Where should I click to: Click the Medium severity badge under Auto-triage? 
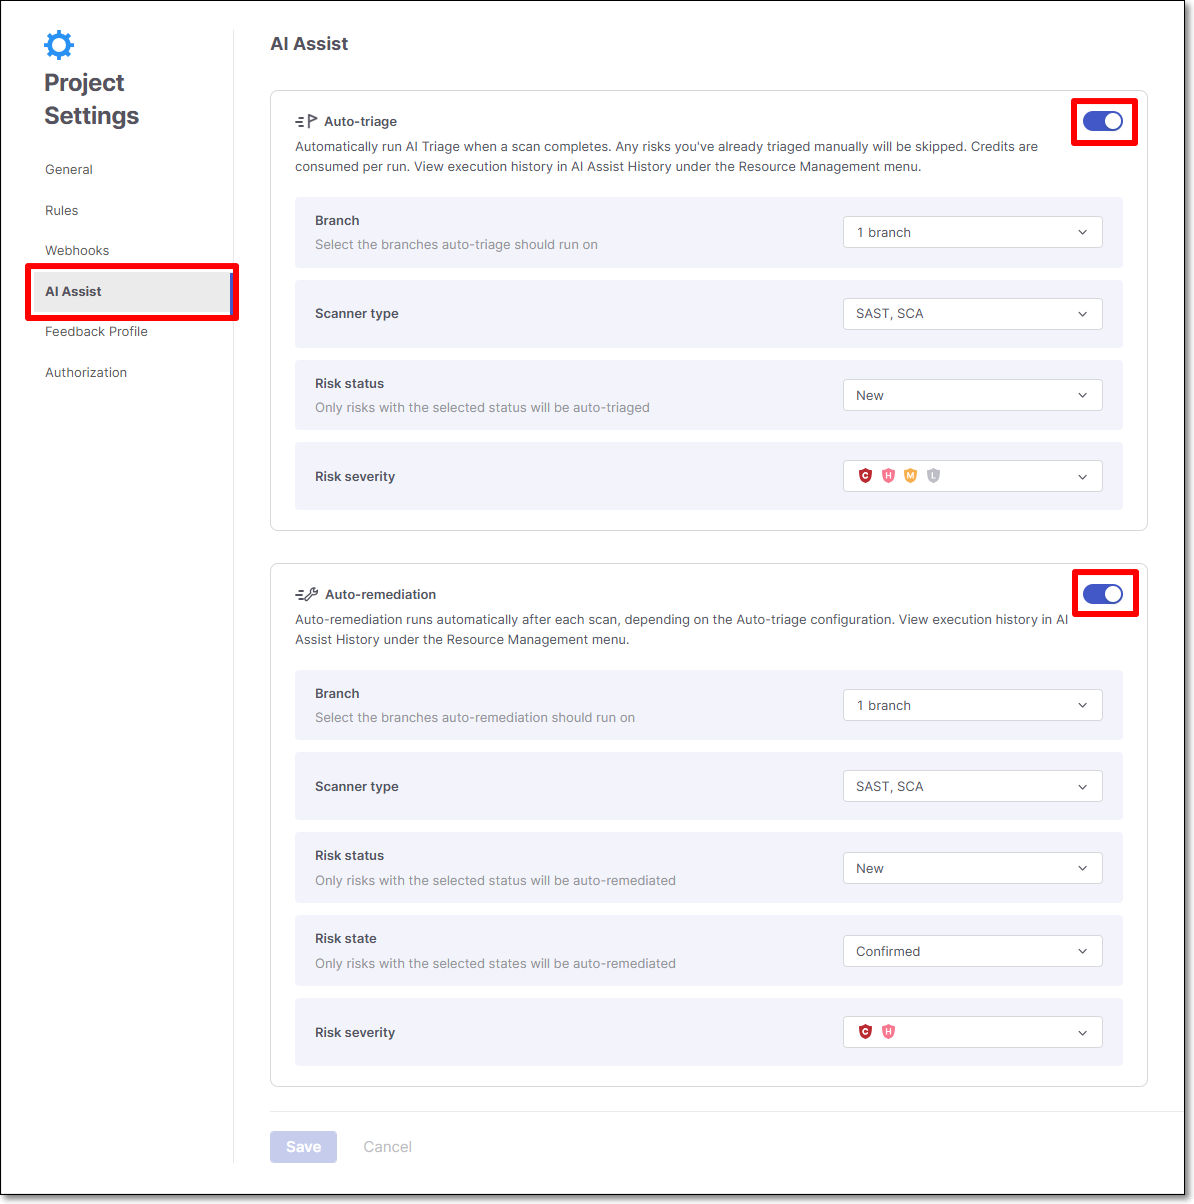click(x=910, y=476)
